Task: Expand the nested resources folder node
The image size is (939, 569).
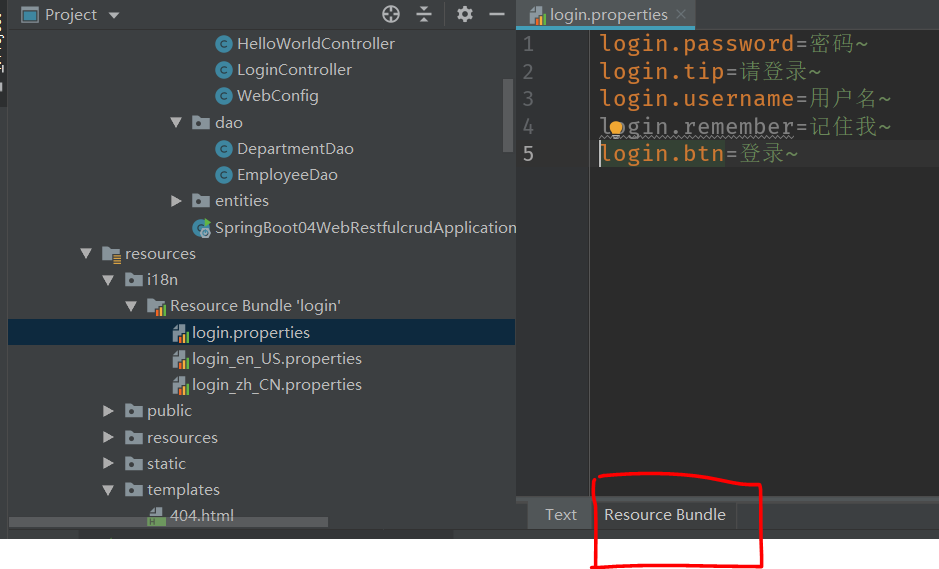Action: coord(108,437)
